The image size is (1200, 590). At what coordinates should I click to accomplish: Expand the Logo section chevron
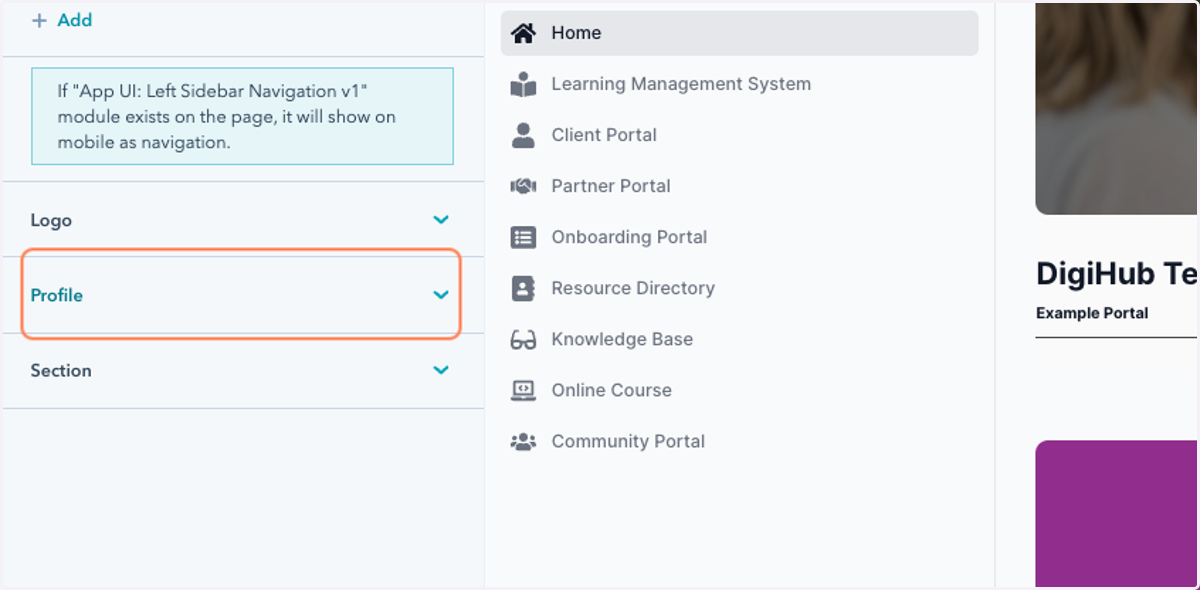(441, 220)
